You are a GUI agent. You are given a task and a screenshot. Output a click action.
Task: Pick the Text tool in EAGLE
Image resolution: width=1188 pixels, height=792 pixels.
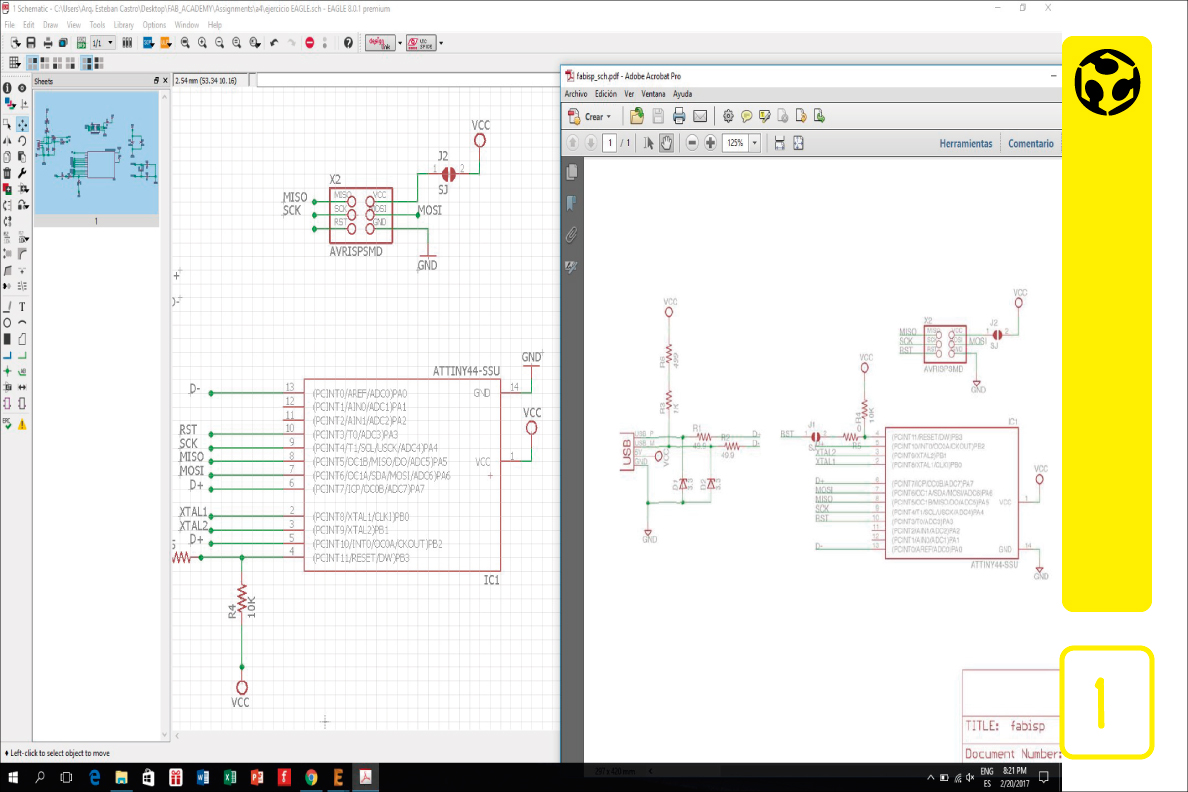coord(22,307)
